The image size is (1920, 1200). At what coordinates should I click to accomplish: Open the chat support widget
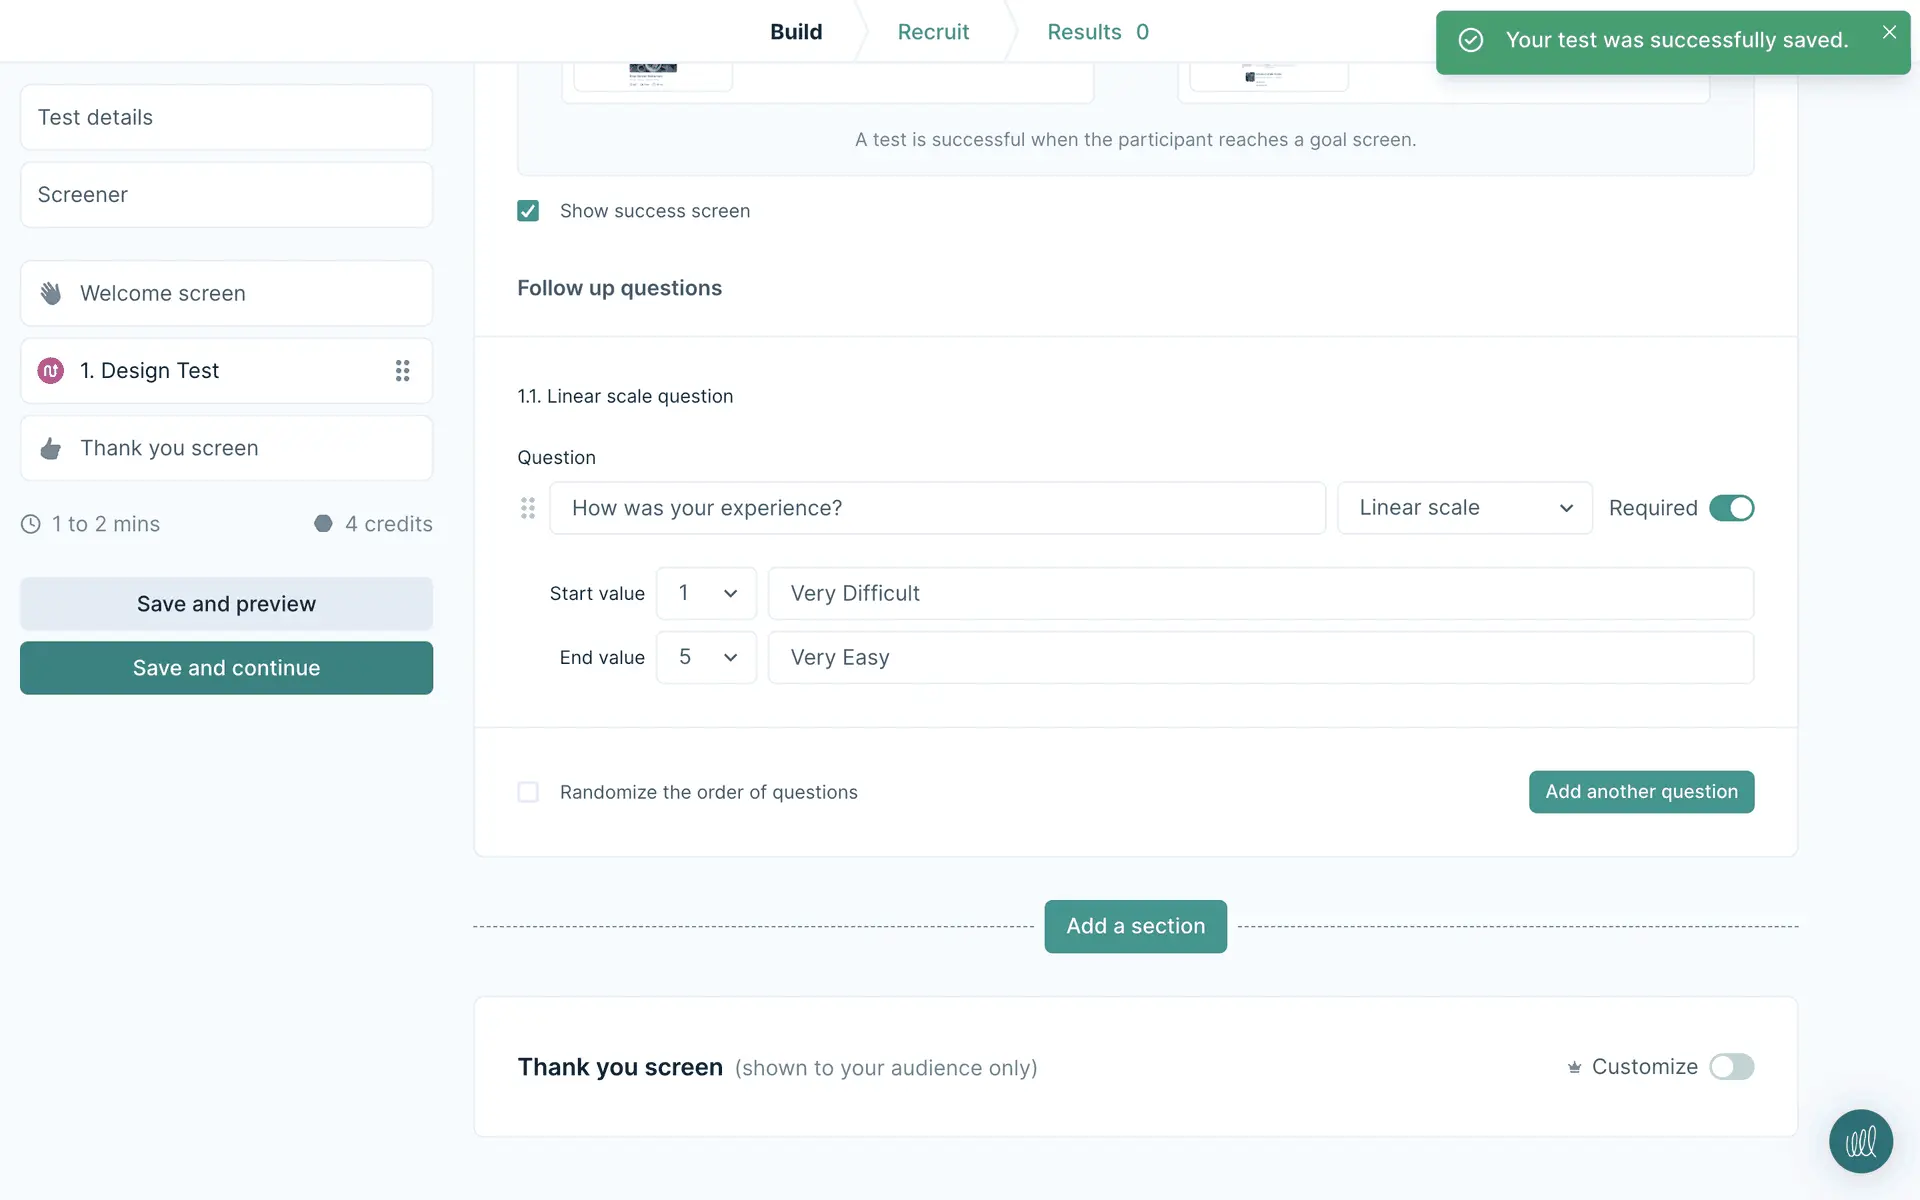[1860, 1141]
